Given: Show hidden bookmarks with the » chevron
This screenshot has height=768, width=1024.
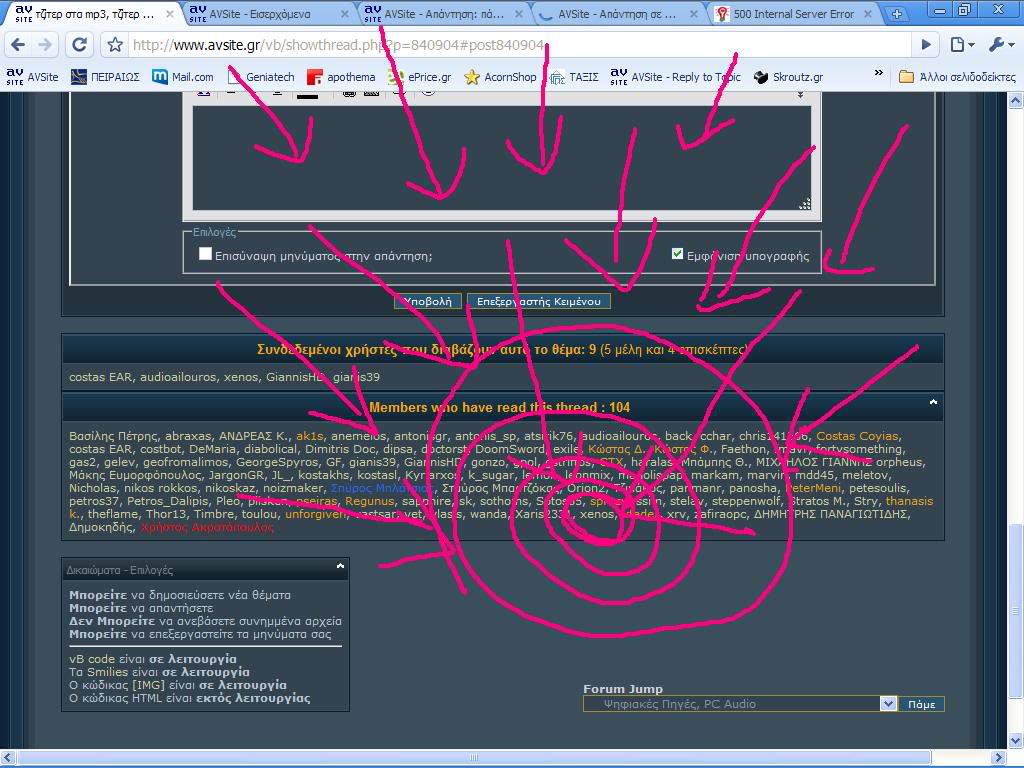Looking at the screenshot, I should (878, 73).
